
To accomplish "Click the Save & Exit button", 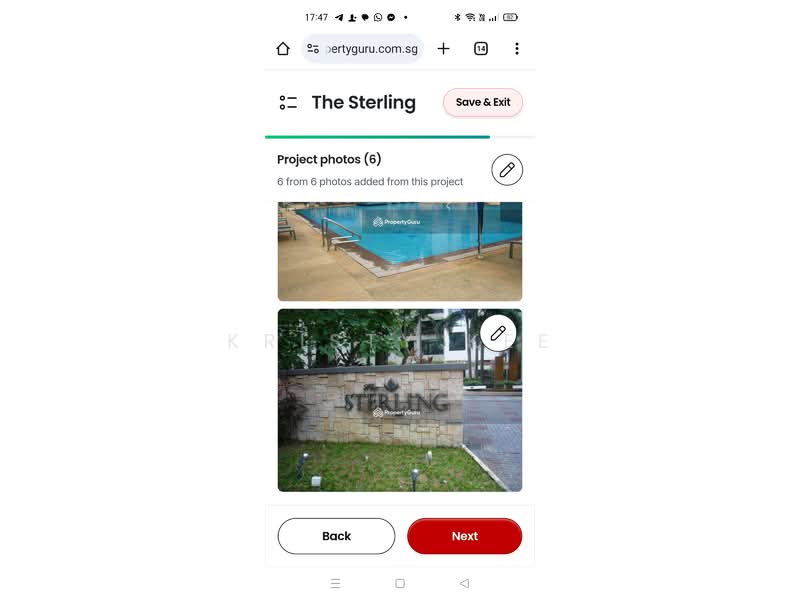I will pos(483,102).
